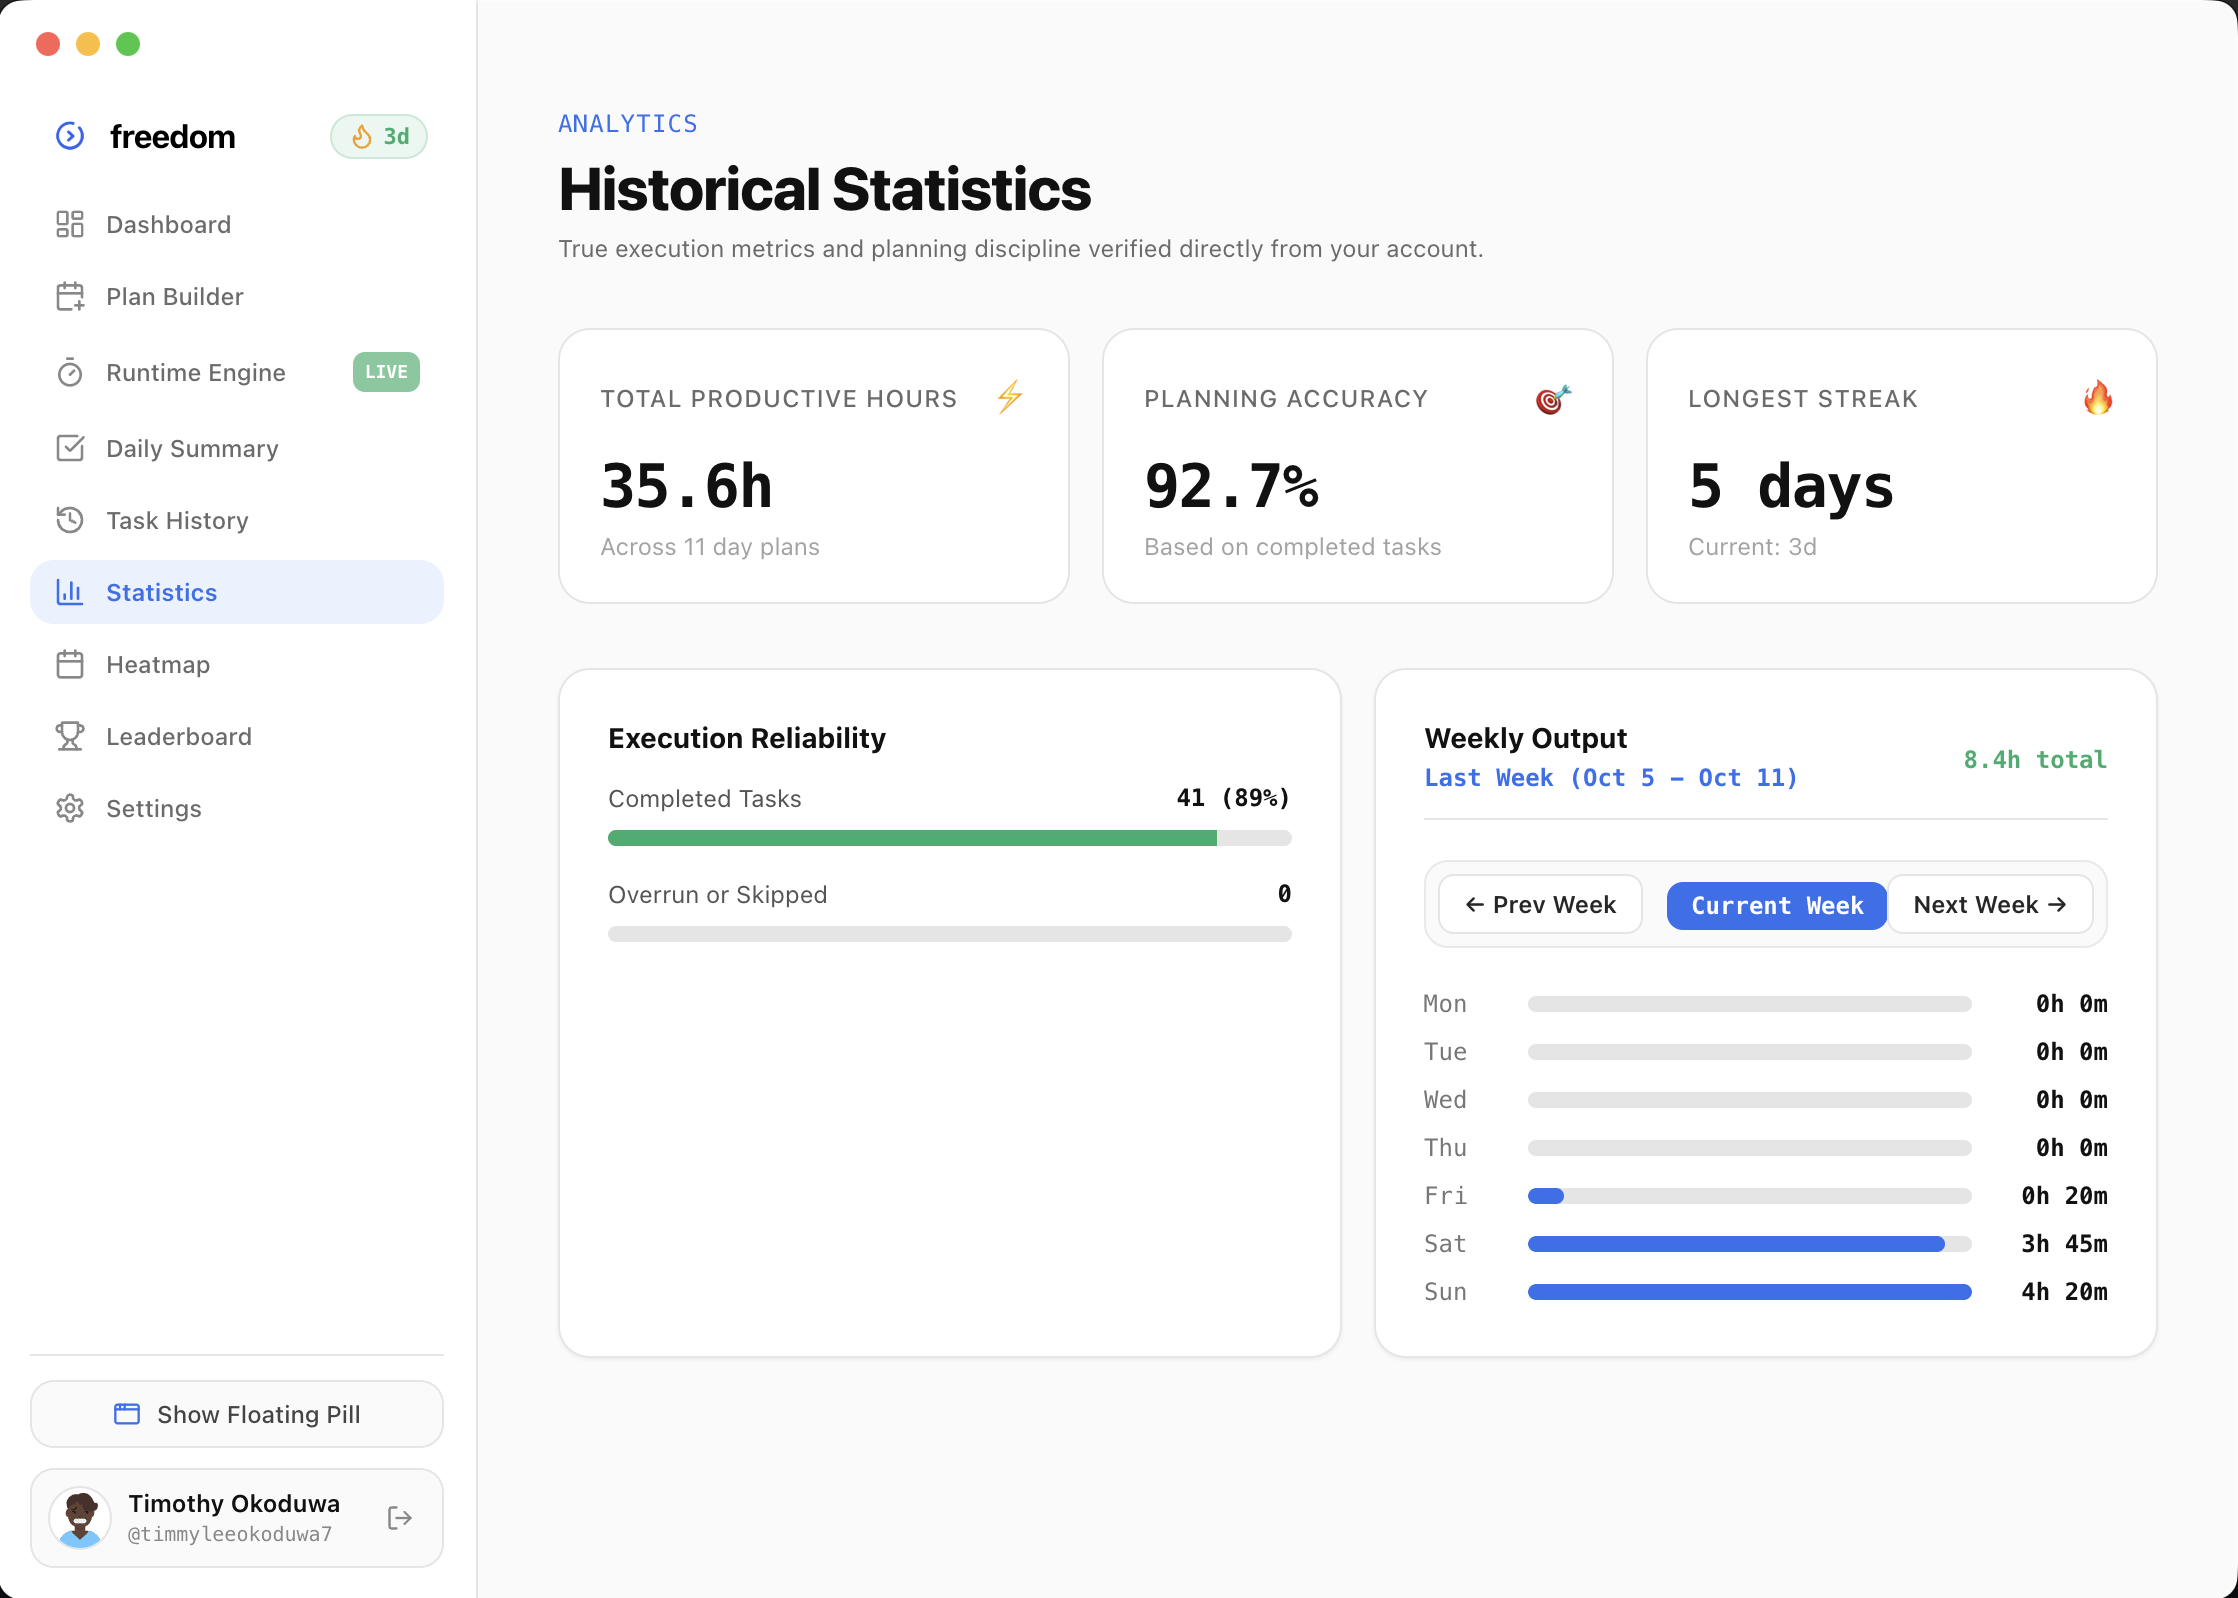Image resolution: width=2238 pixels, height=1598 pixels.
Task: Click the Thu day label
Action: (x=1446, y=1148)
